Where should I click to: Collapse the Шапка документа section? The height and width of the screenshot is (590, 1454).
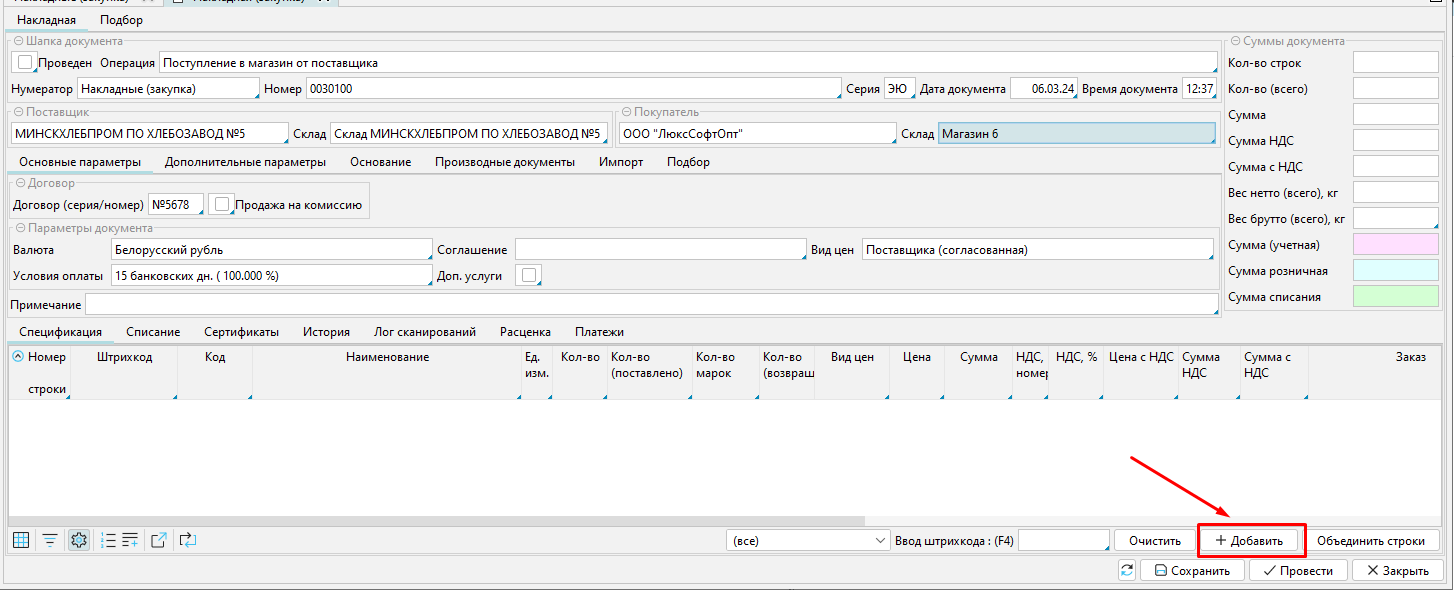[18, 41]
